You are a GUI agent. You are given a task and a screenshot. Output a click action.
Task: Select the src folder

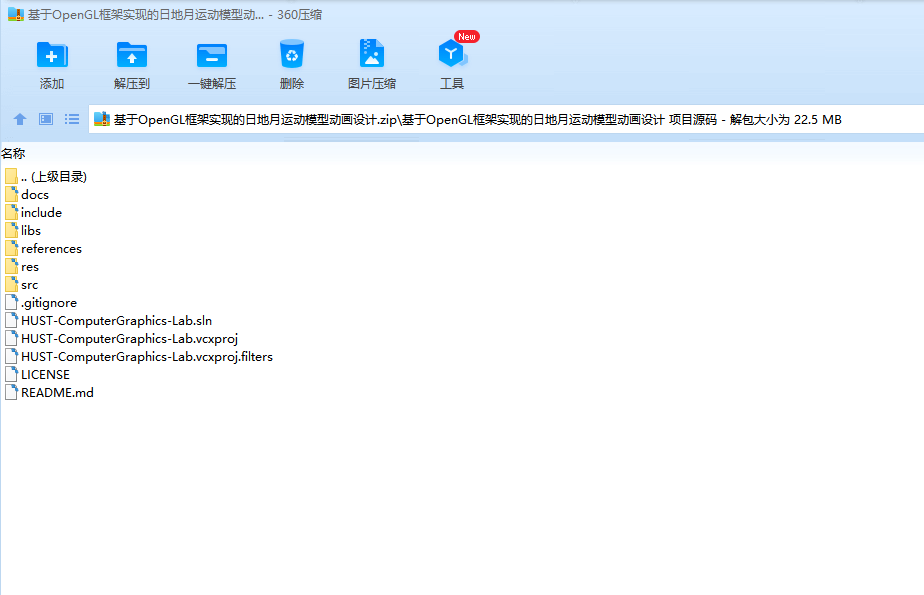22,285
